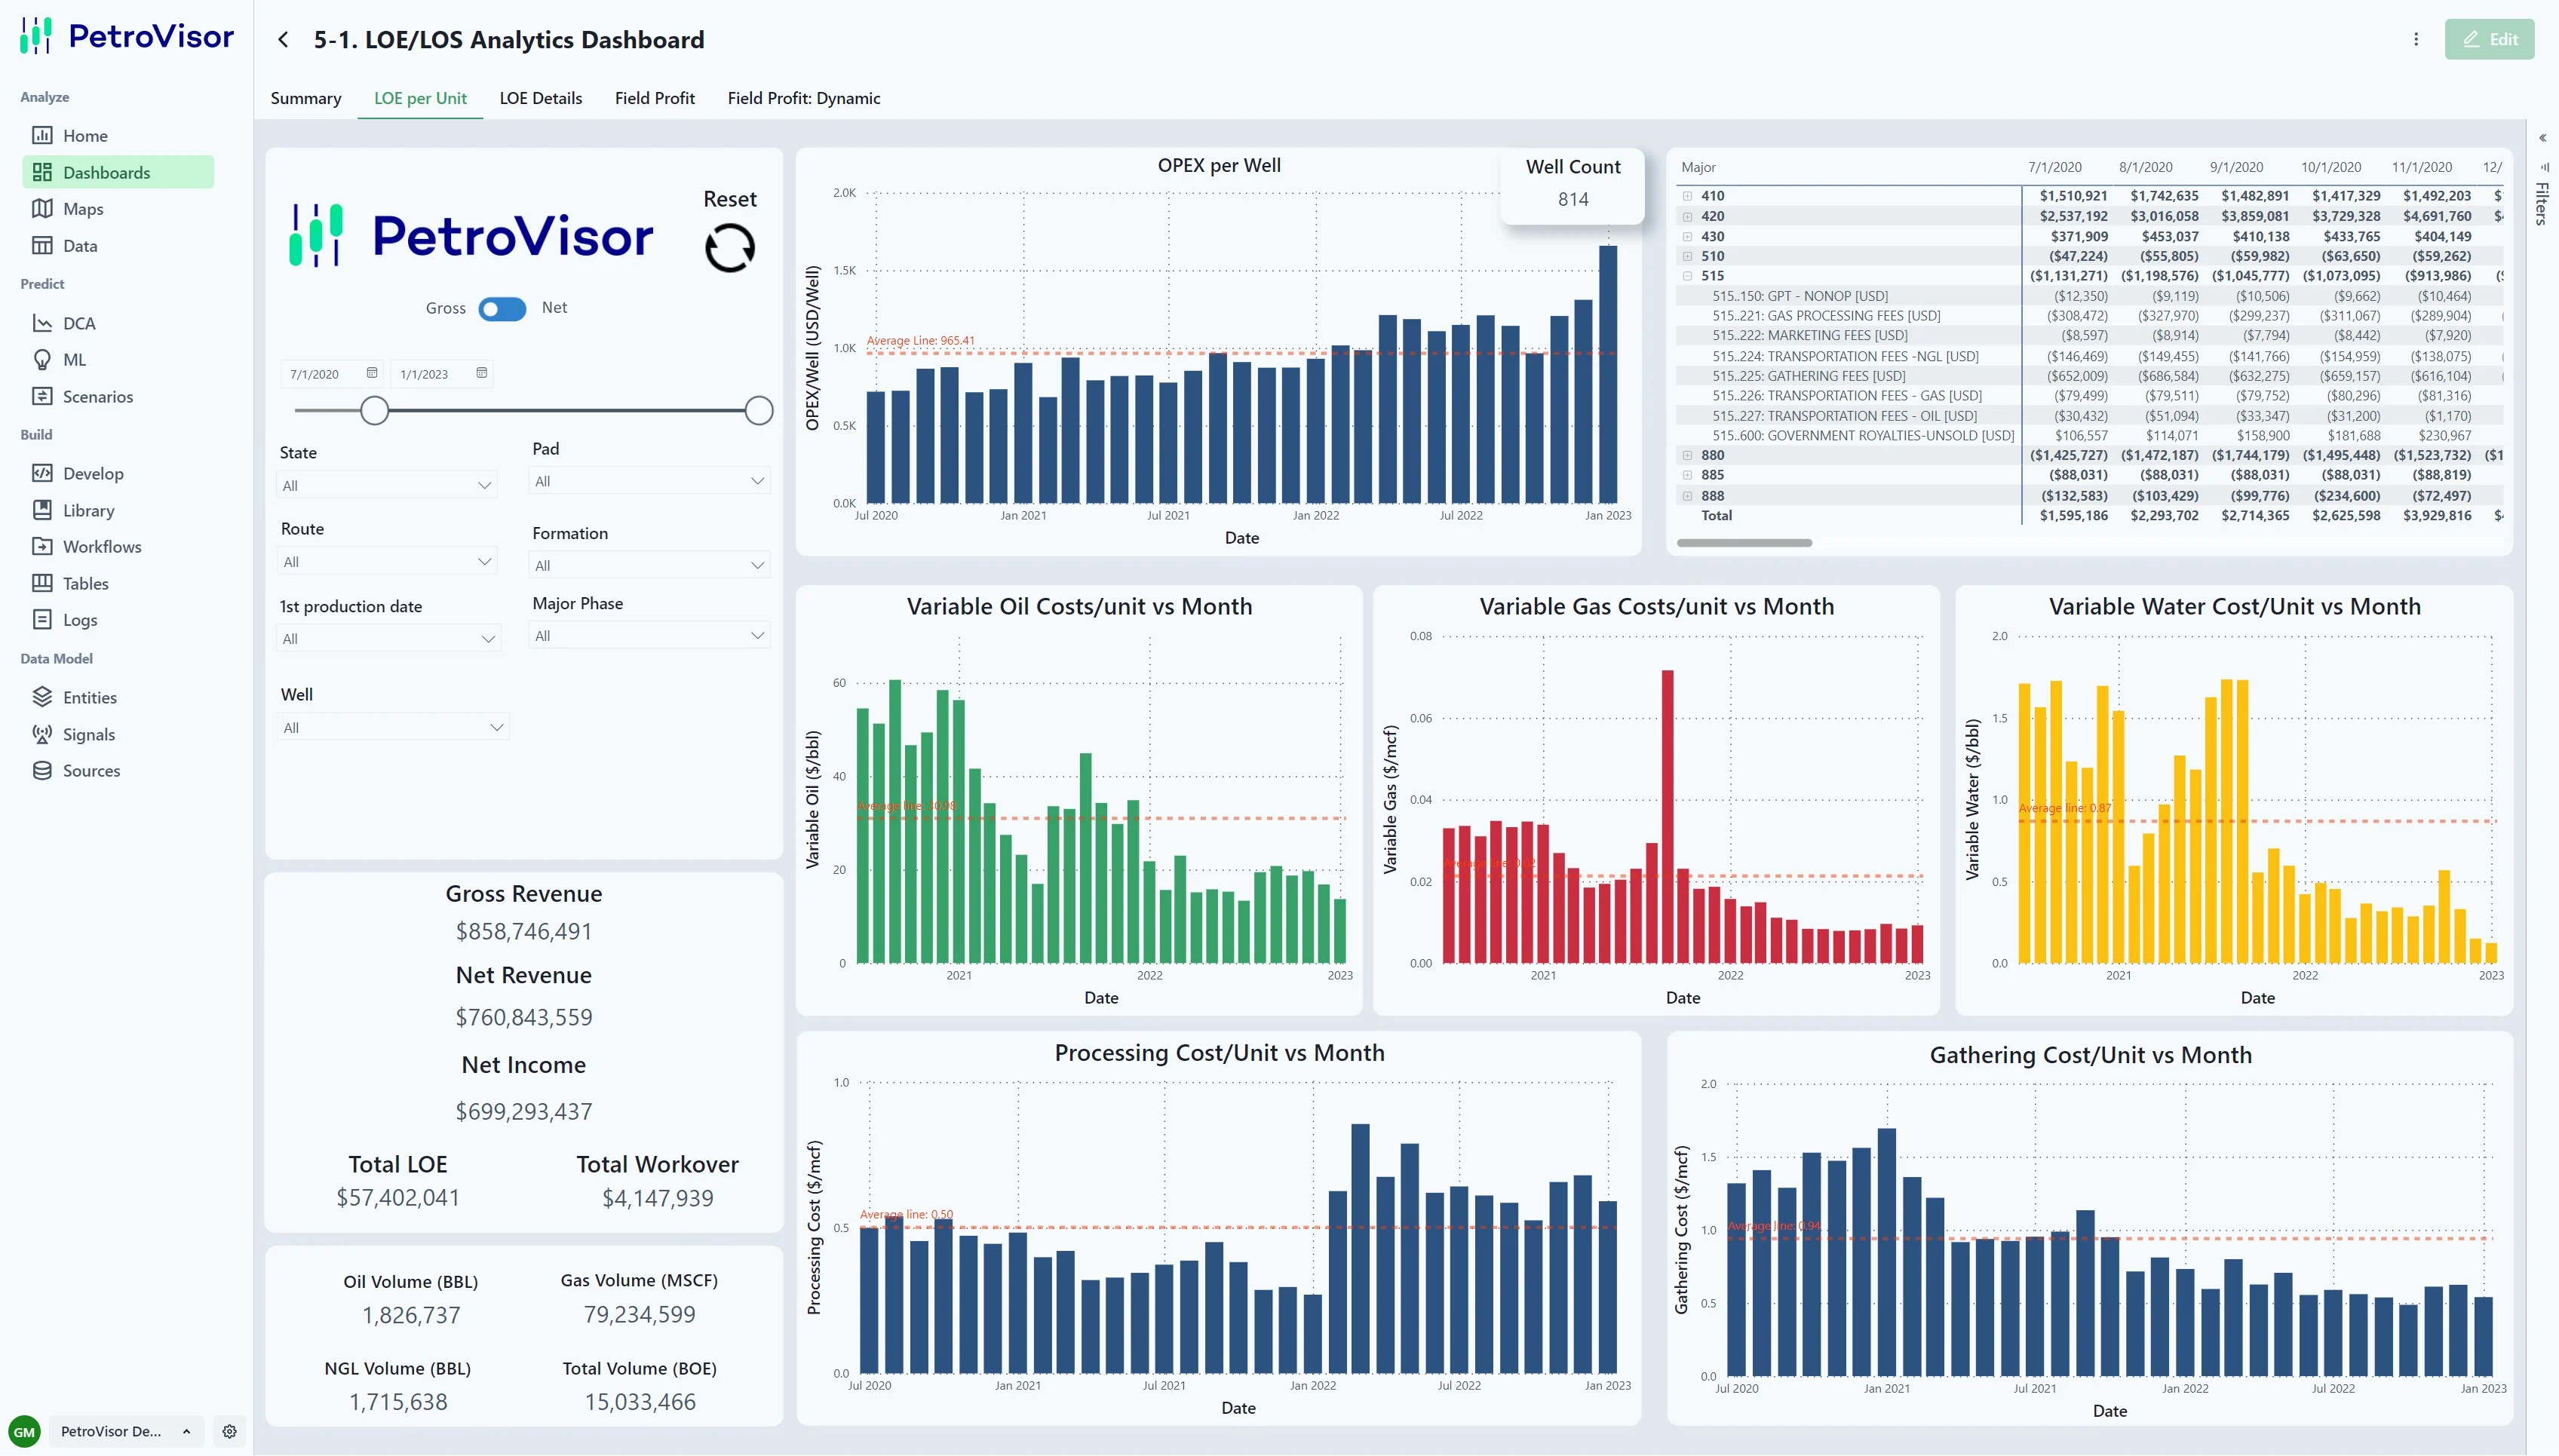
Task: Open the Formation dropdown
Action: [x=649, y=565]
